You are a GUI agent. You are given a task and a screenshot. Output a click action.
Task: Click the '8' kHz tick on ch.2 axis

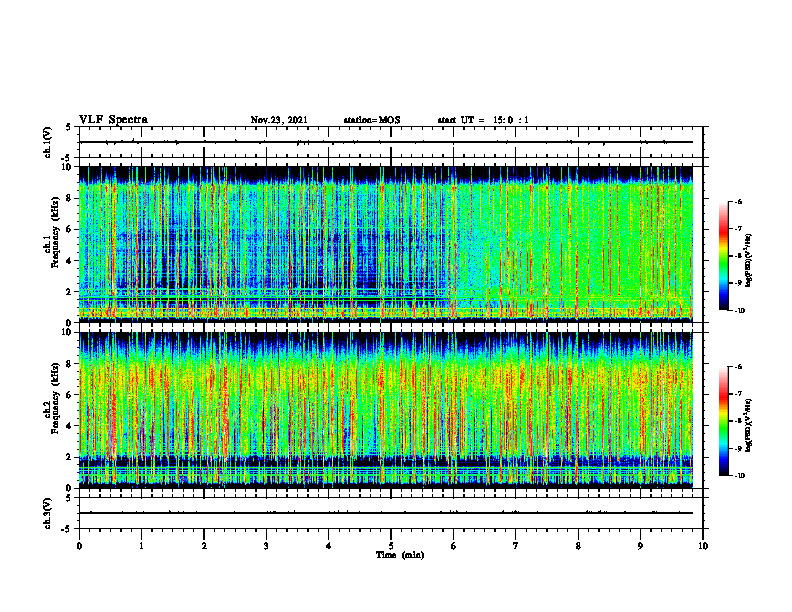tap(70, 364)
